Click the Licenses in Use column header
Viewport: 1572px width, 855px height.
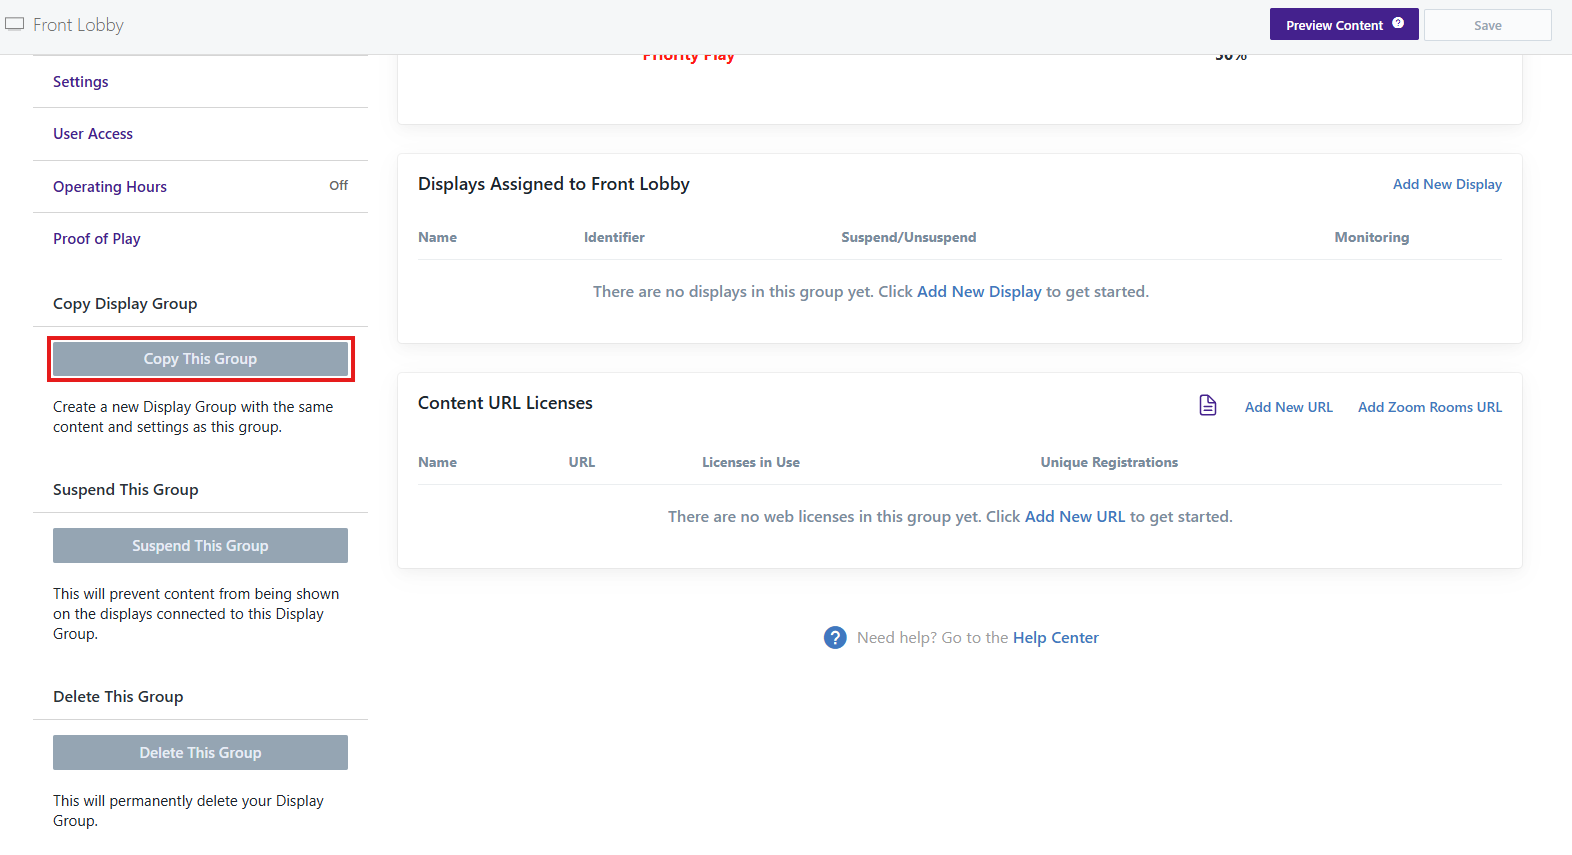click(751, 462)
